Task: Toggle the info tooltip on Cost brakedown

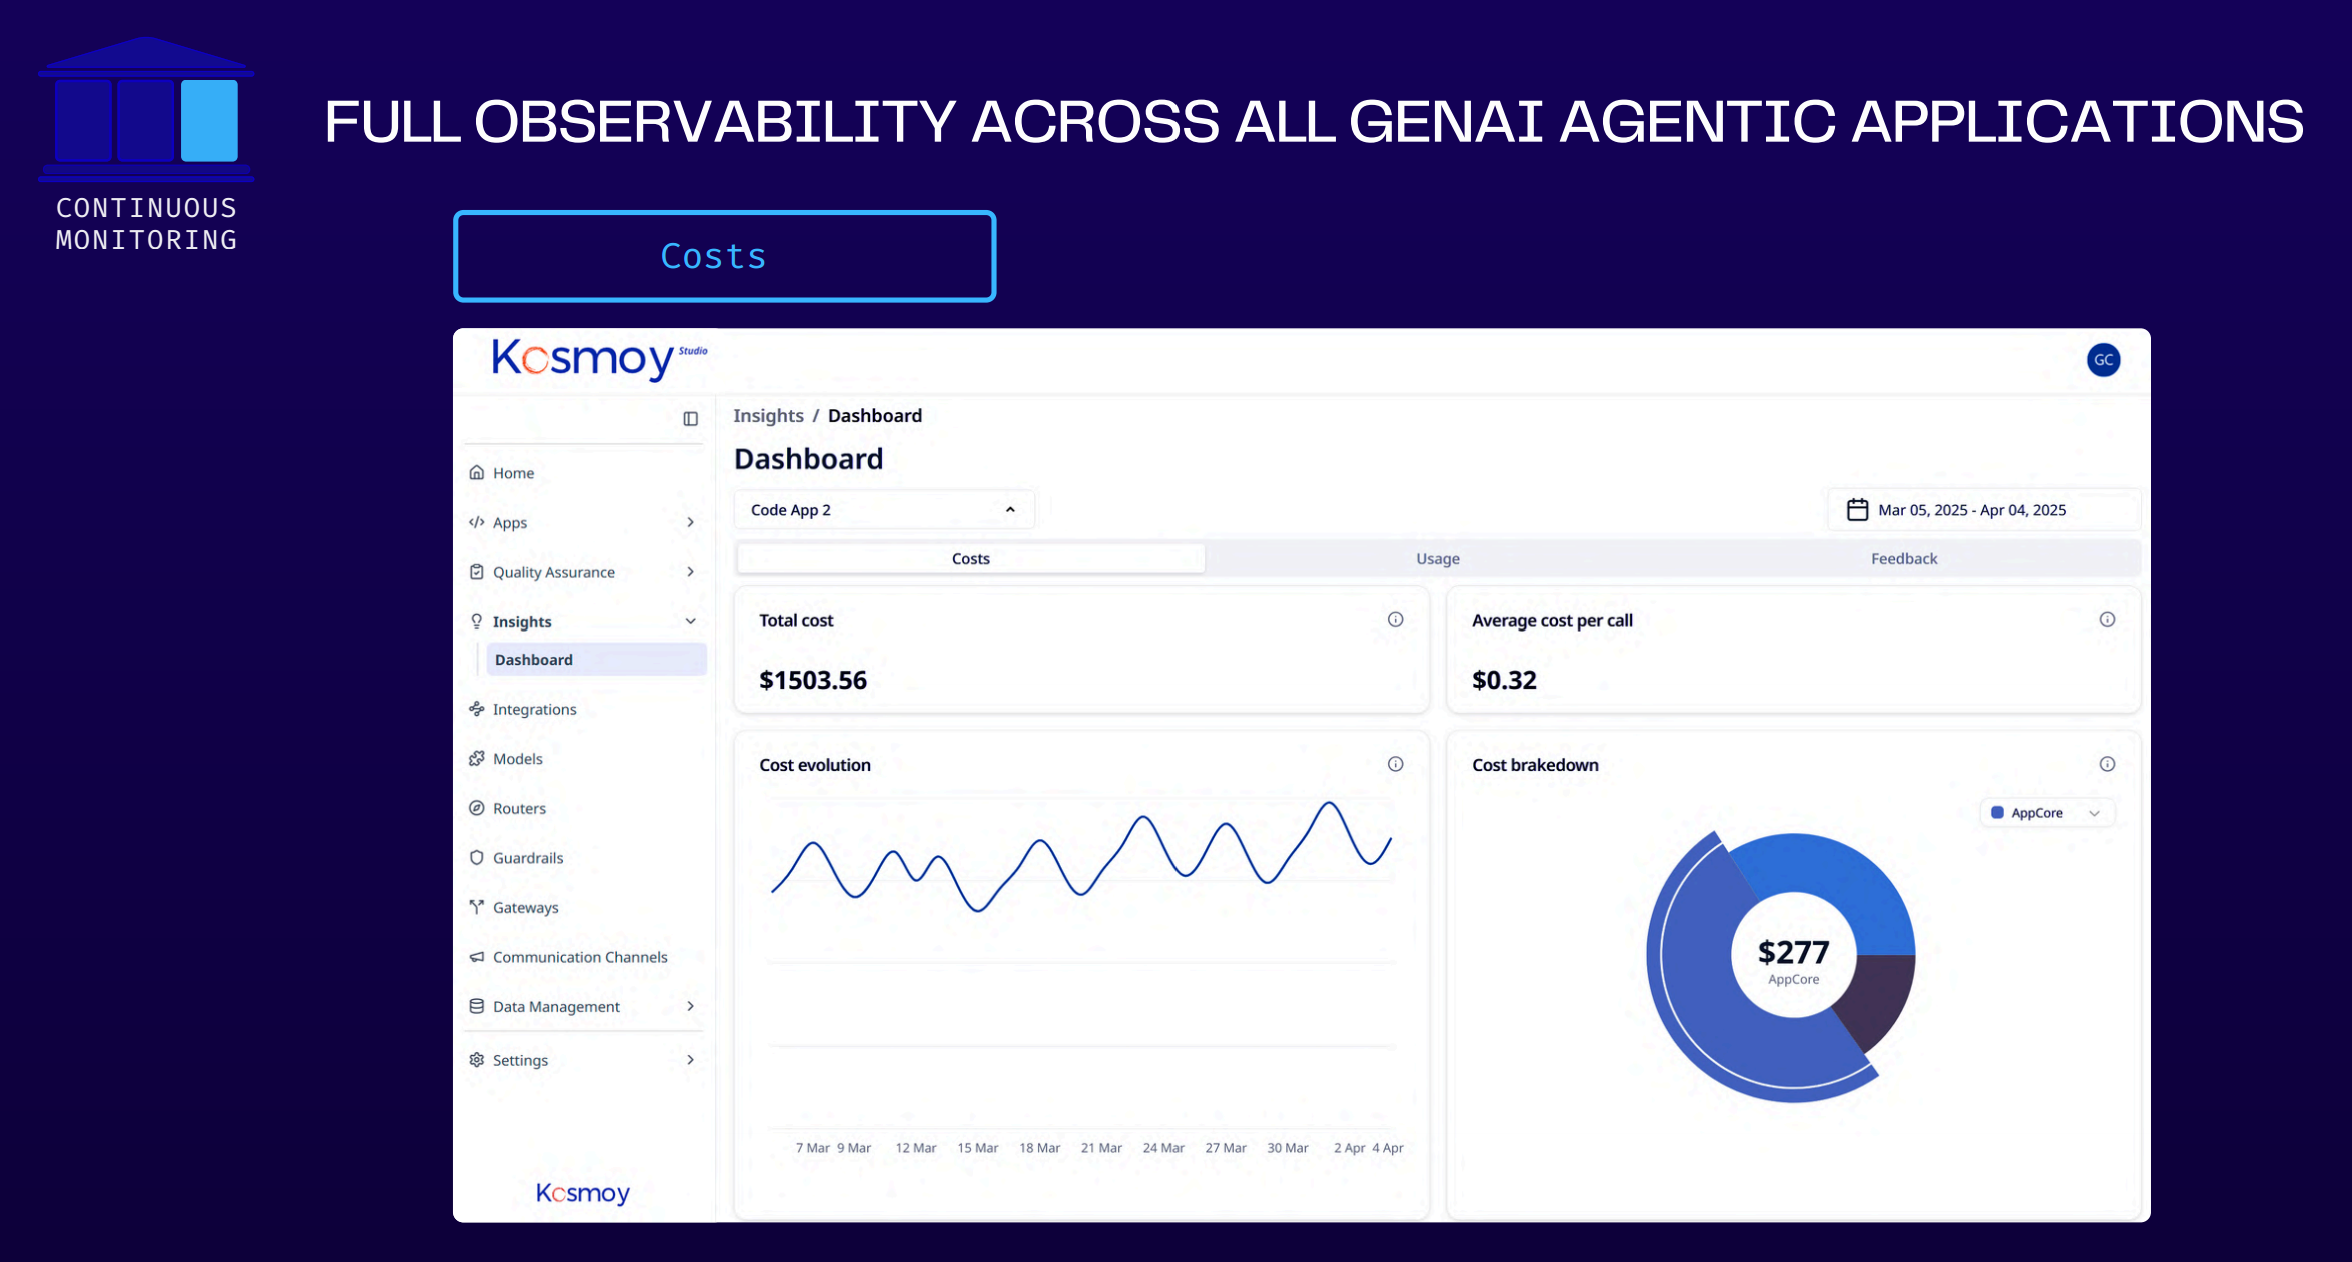Action: pos(2107,764)
